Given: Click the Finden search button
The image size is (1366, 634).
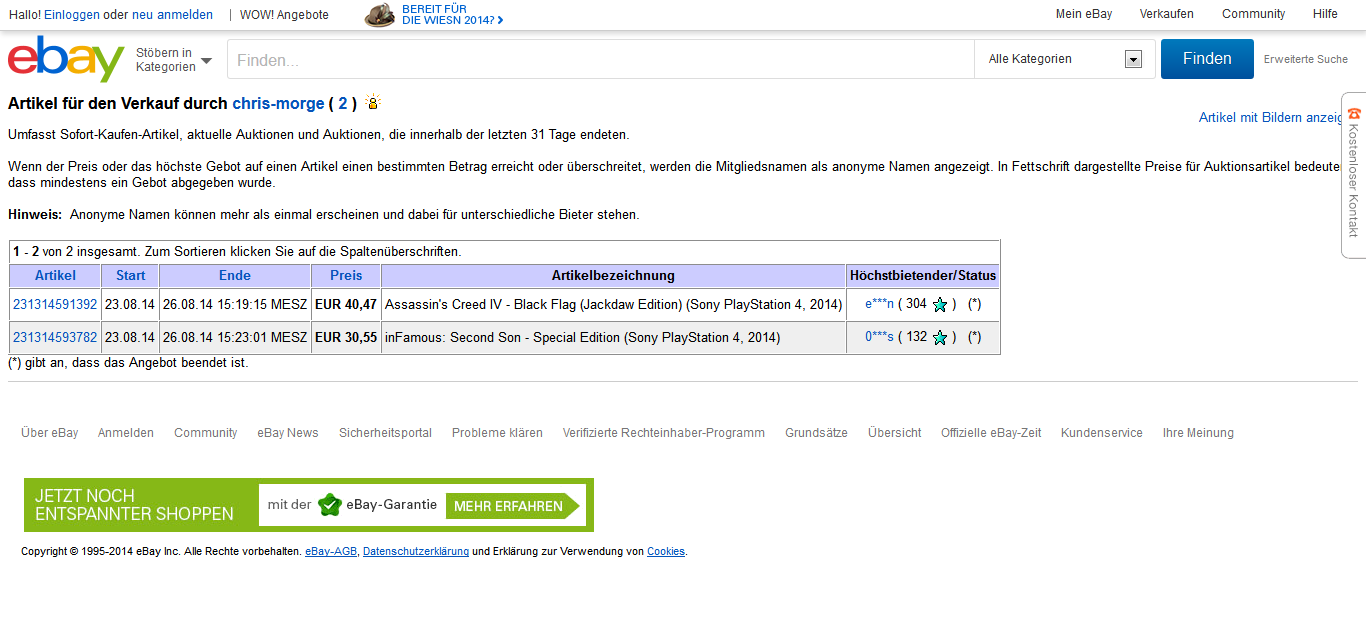Looking at the screenshot, I should coord(1207,59).
